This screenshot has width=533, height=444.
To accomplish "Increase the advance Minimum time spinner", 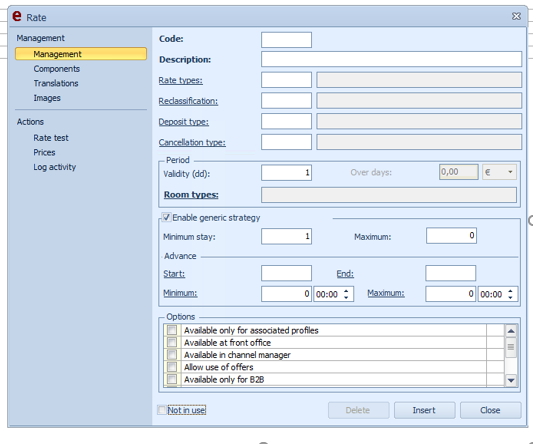I will (346, 291).
